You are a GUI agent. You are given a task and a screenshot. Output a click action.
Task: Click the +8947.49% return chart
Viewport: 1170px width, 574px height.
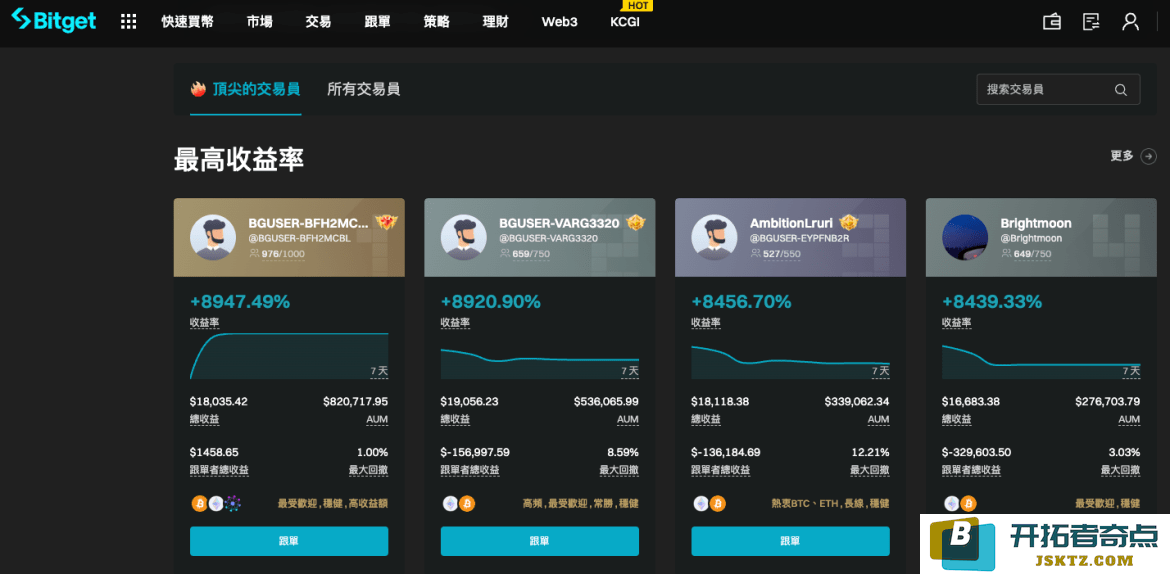[289, 355]
